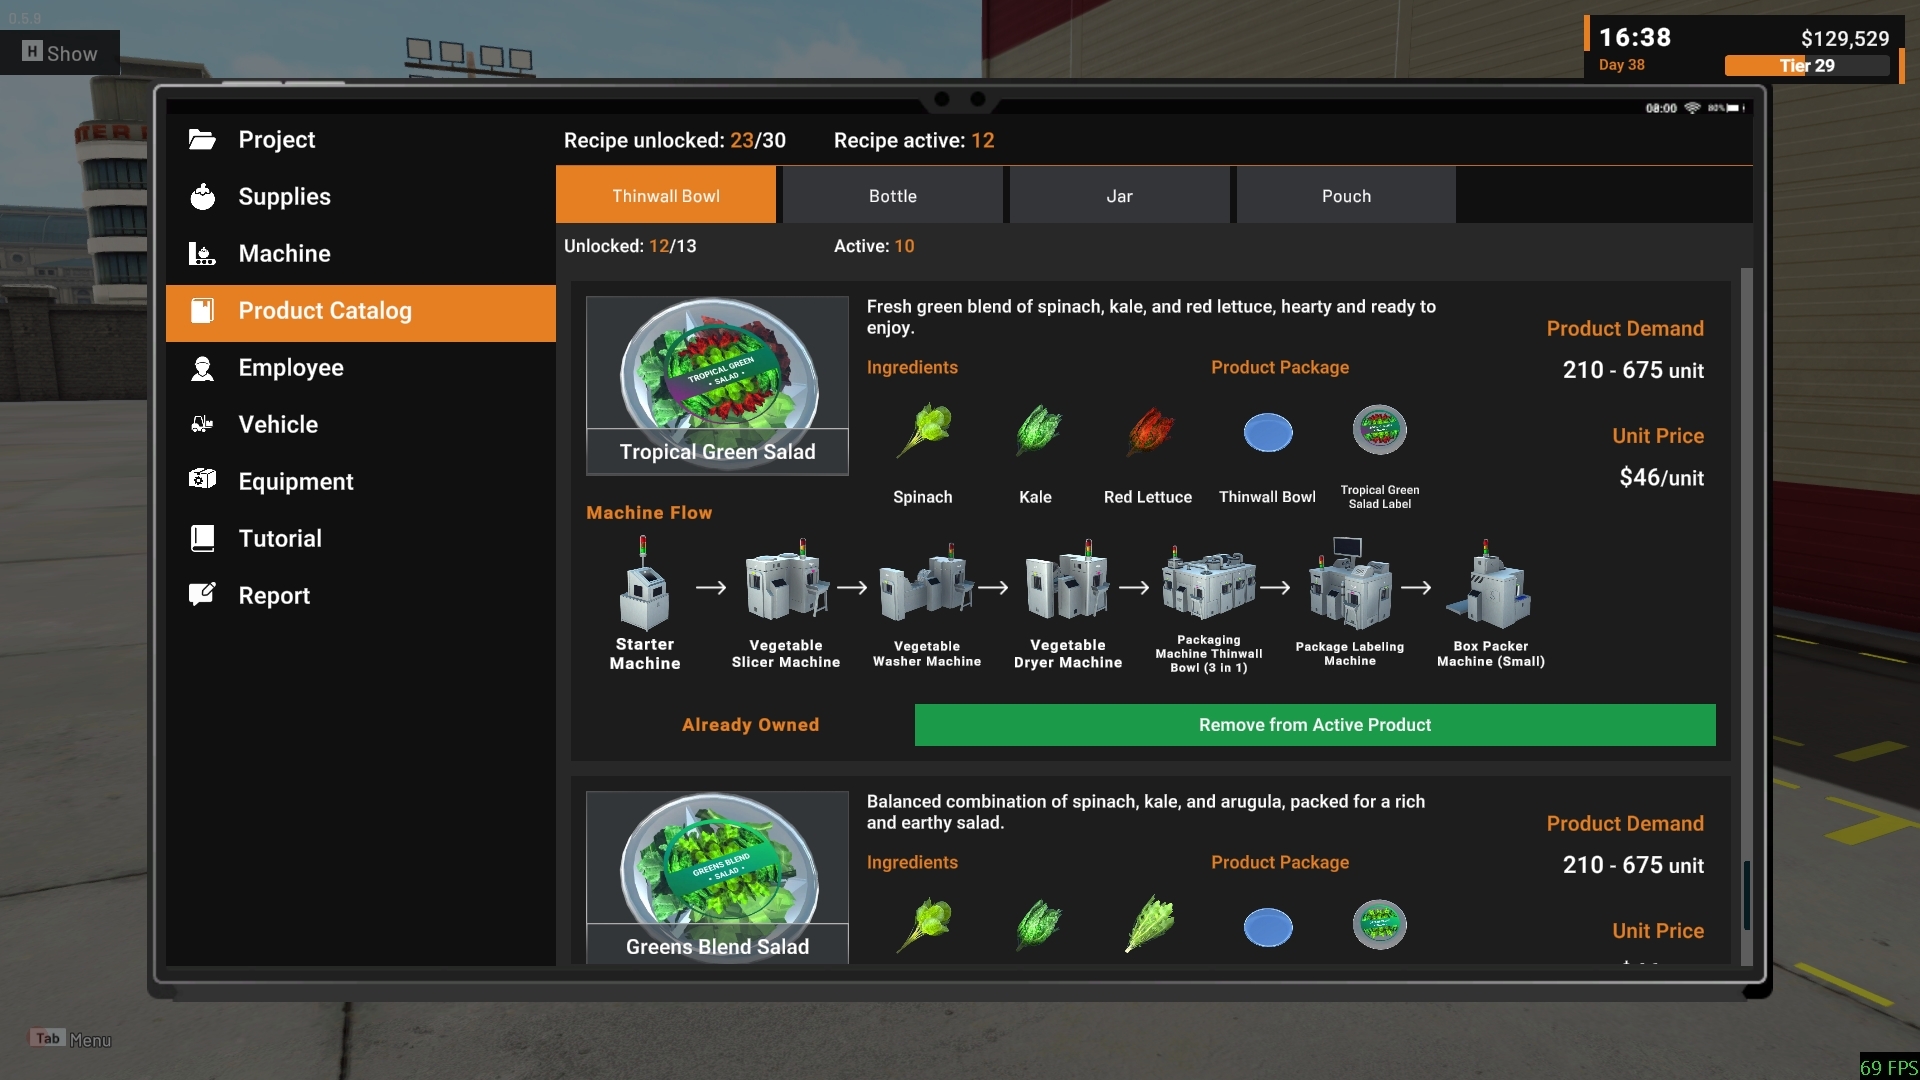Open the Supplies menu
Image resolution: width=1920 pixels, height=1080 pixels.
coord(284,197)
